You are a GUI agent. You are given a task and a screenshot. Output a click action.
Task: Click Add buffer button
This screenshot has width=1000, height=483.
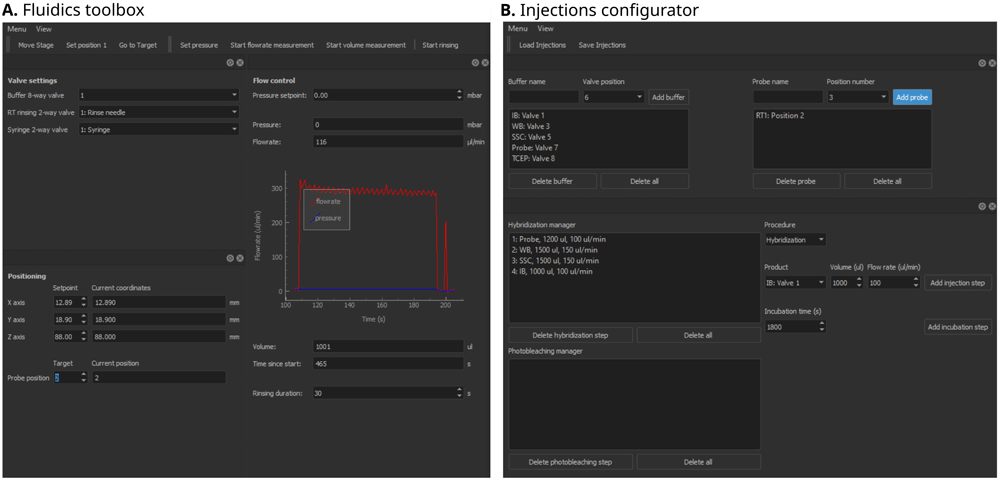click(669, 97)
